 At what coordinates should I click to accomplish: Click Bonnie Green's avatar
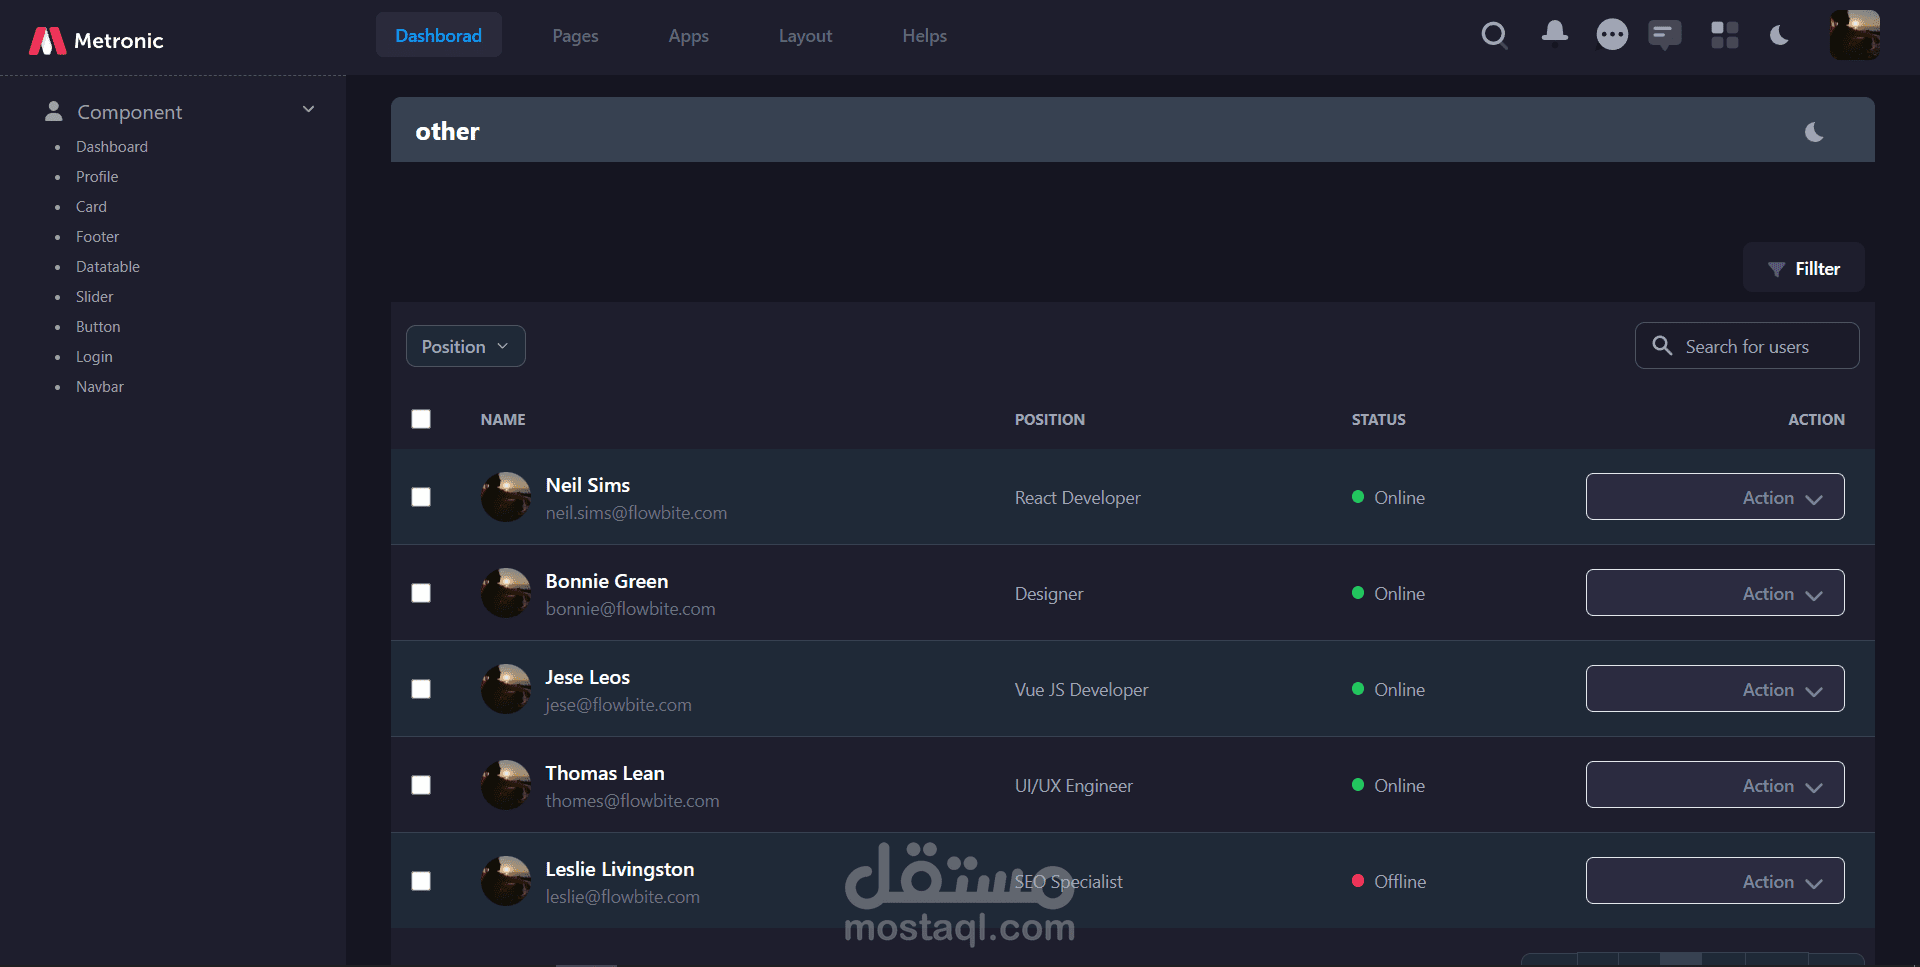click(x=506, y=593)
